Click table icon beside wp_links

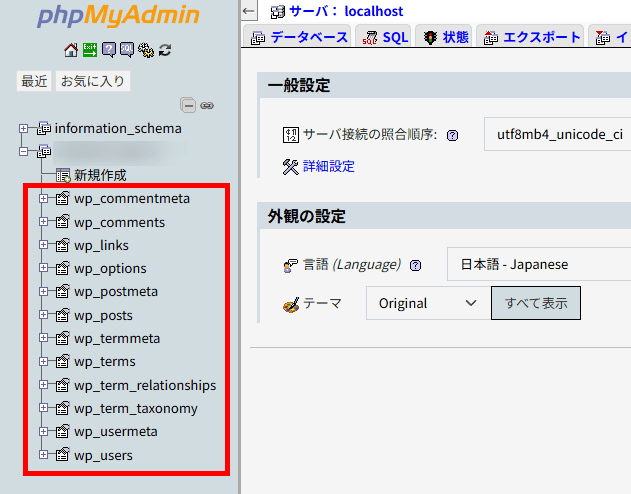tap(62, 245)
